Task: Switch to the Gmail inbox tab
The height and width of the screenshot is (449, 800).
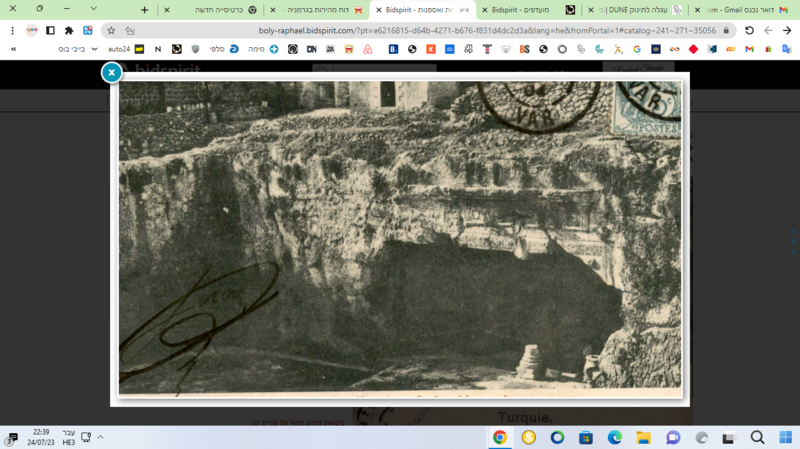Action: click(x=741, y=10)
